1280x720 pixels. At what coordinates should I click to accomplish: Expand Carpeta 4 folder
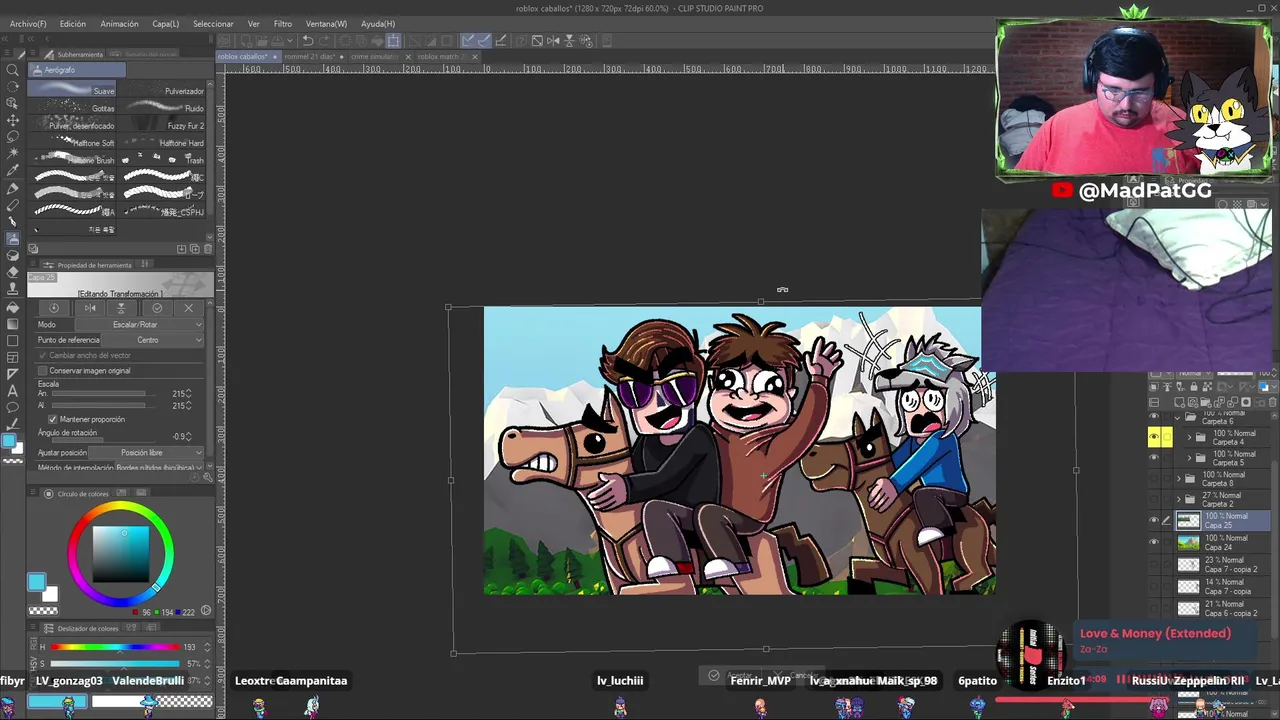pos(1189,437)
